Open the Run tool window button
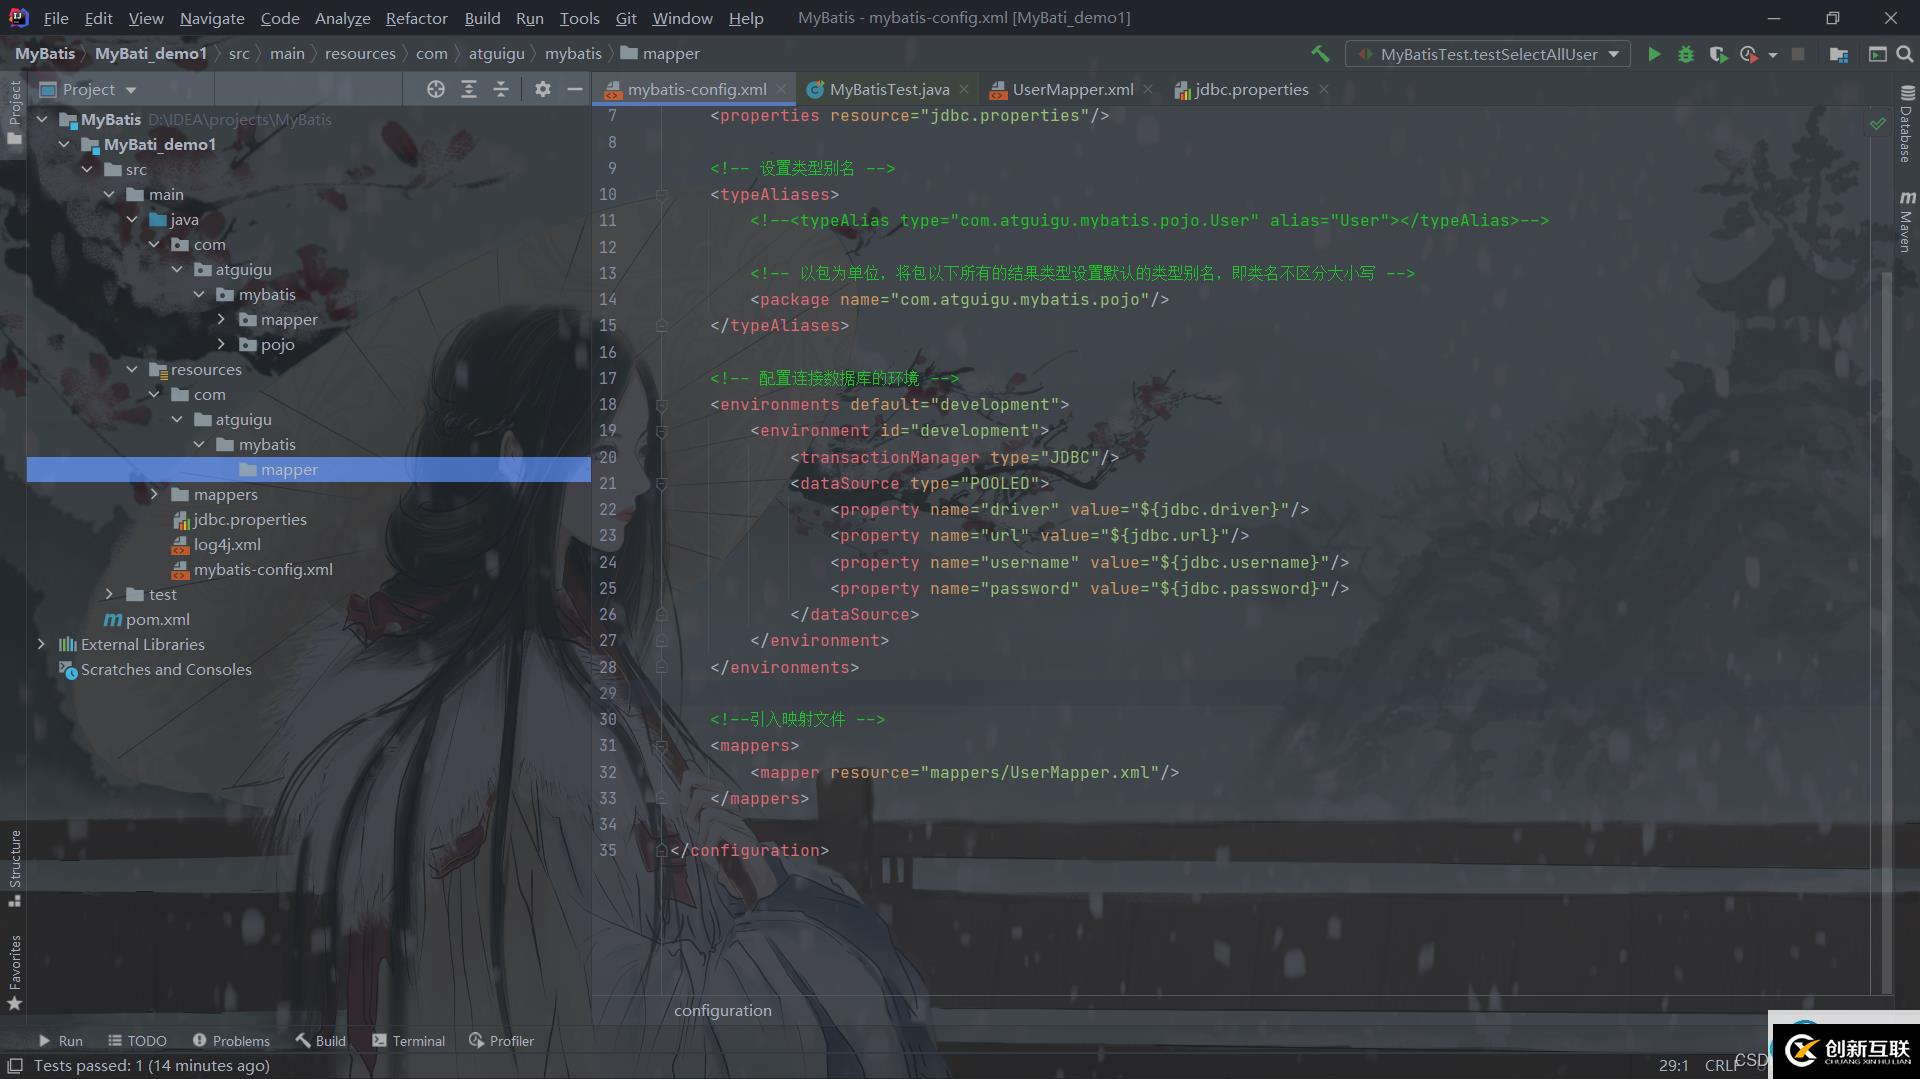1920x1079 pixels. click(60, 1040)
